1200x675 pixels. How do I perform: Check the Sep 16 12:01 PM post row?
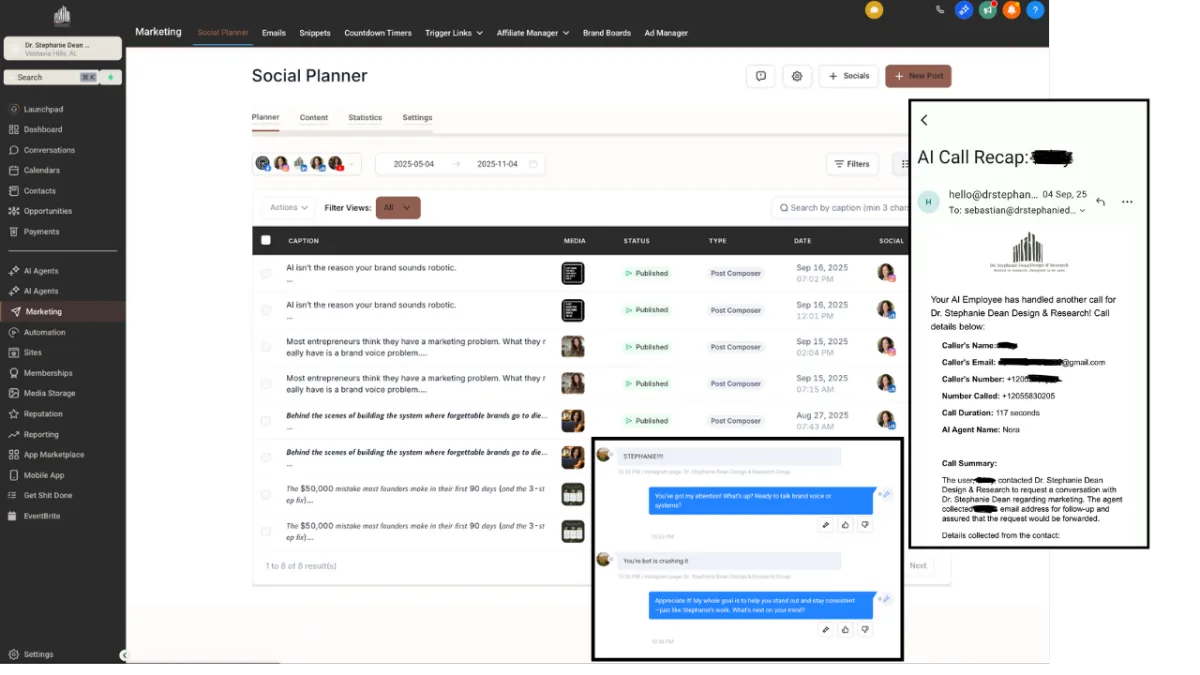(266, 310)
